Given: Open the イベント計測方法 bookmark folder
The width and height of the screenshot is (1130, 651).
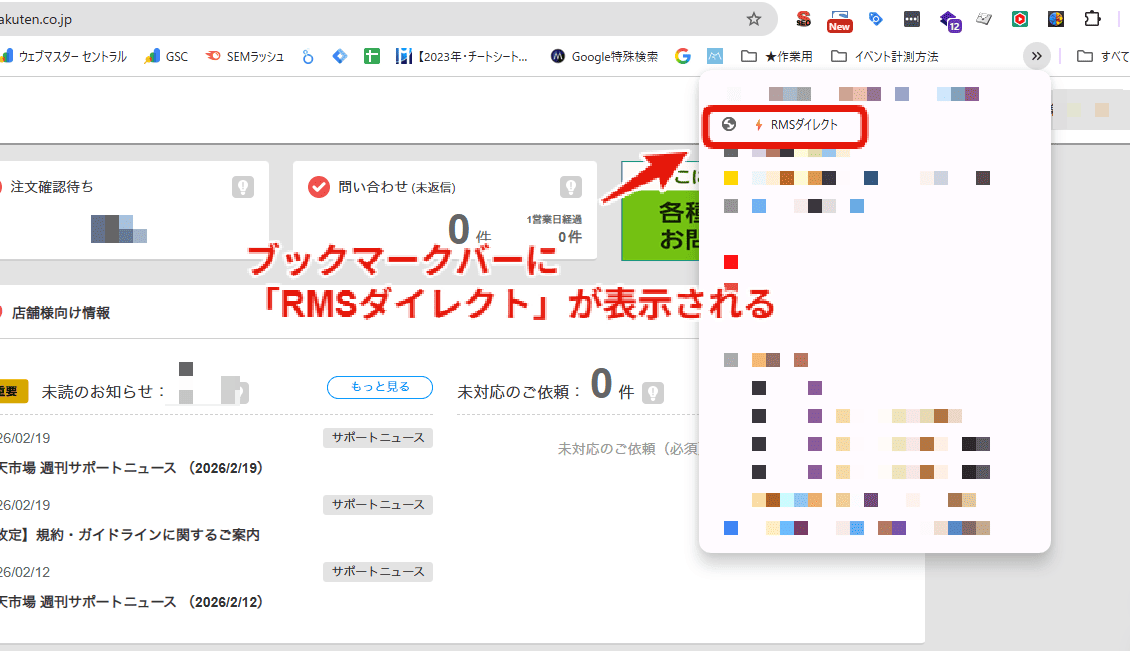Looking at the screenshot, I should pos(884,57).
